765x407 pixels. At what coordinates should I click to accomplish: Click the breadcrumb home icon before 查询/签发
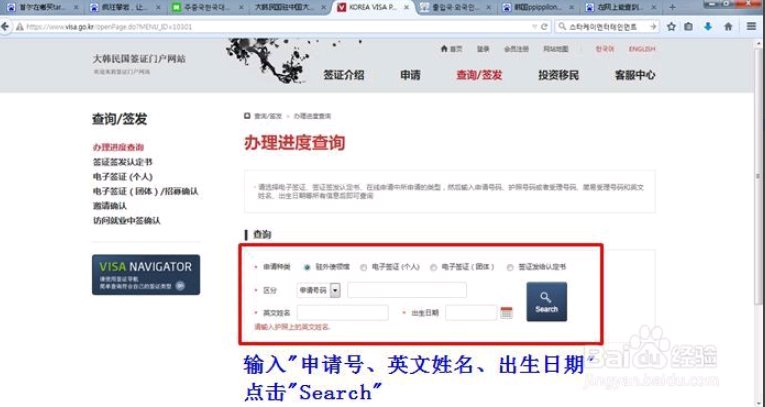(x=247, y=116)
